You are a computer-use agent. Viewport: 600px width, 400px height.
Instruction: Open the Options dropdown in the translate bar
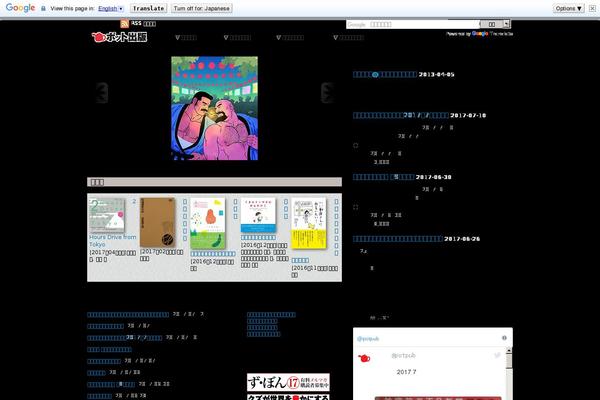[569, 8]
